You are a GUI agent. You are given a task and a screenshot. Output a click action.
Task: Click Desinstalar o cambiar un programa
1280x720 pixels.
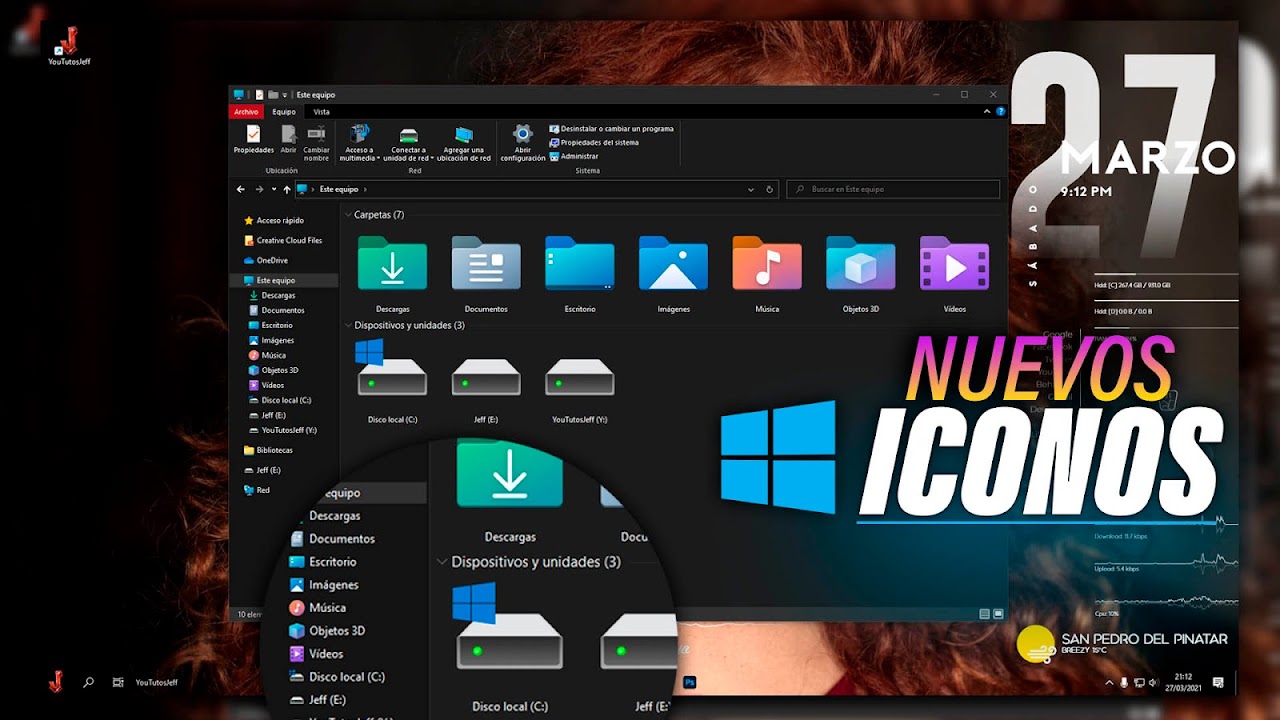pos(611,129)
